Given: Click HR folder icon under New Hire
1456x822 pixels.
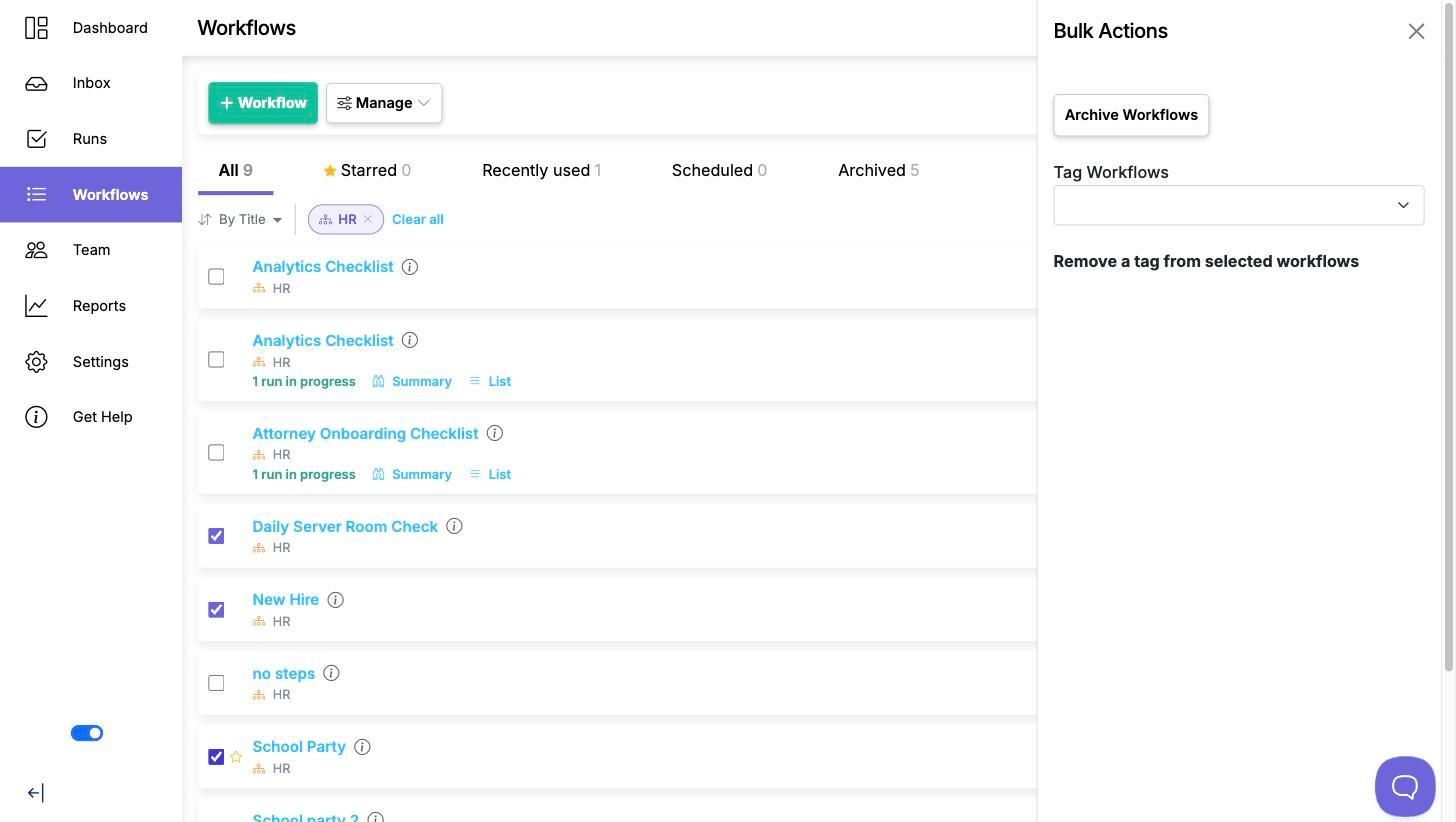Looking at the screenshot, I should click(259, 622).
